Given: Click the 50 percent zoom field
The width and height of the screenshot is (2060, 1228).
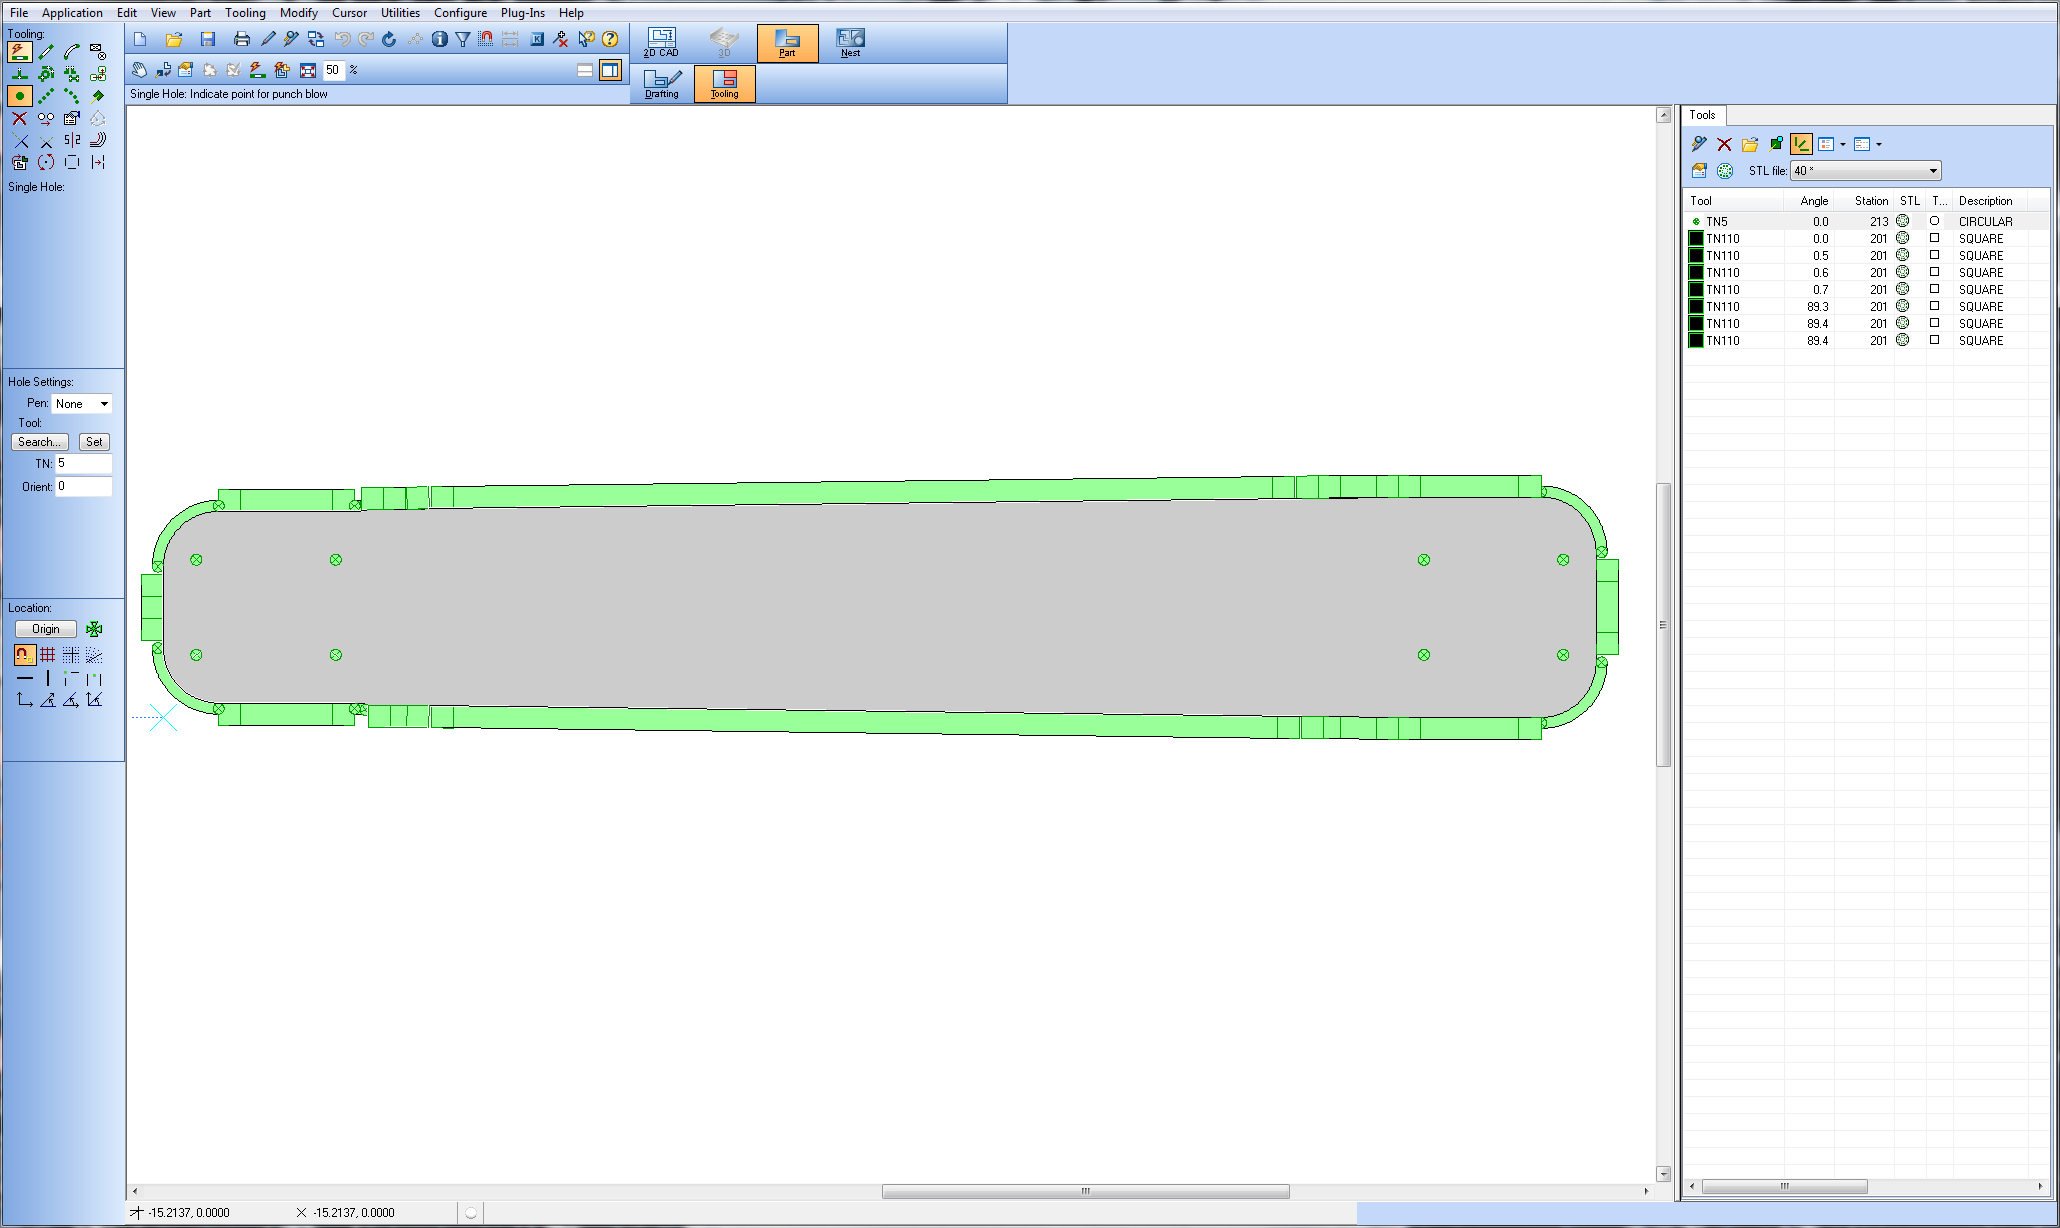Looking at the screenshot, I should point(333,70).
